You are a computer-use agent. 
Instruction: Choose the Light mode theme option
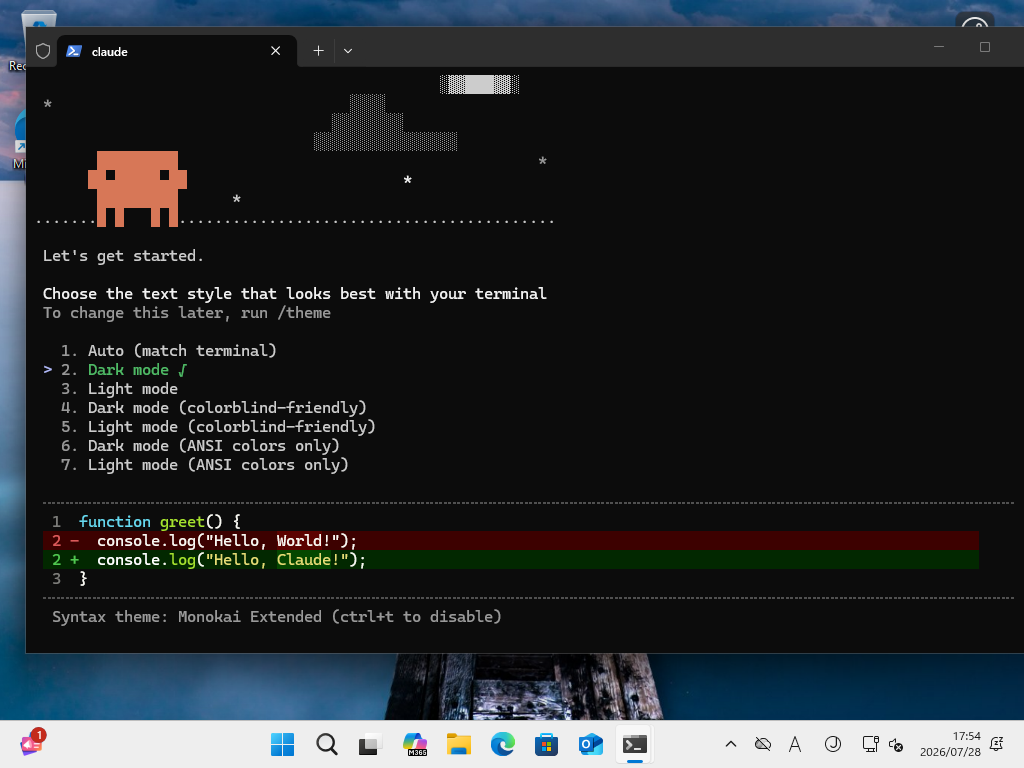(x=120, y=389)
